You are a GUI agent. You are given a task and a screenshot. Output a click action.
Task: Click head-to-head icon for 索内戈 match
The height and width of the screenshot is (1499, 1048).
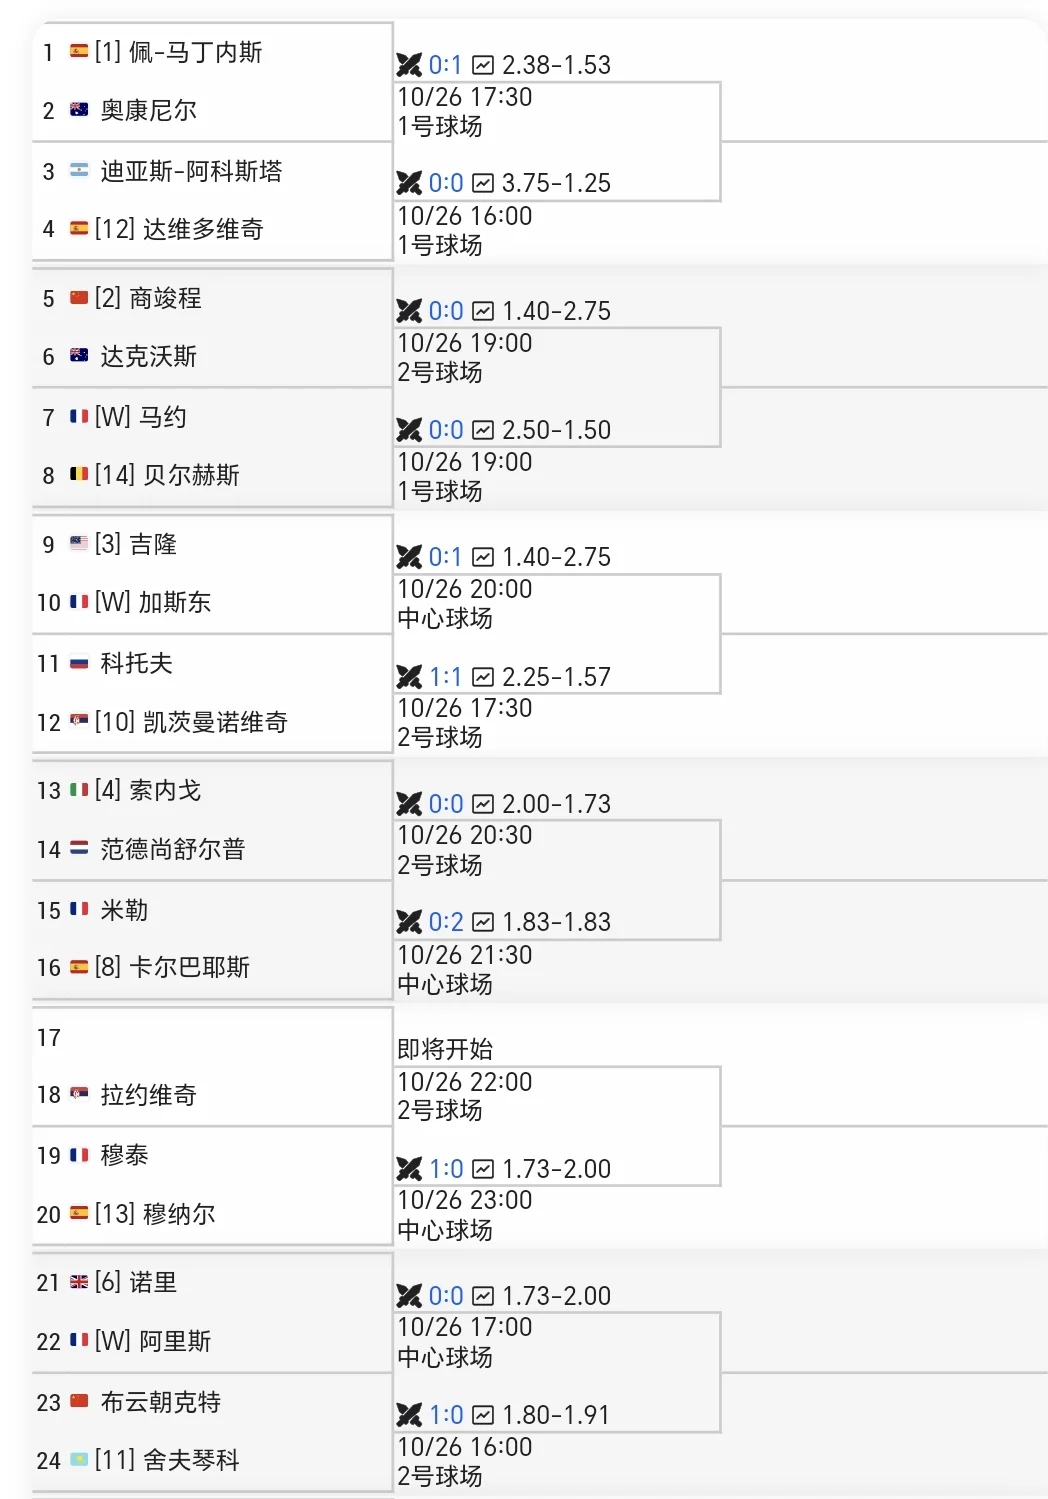[x=409, y=804]
